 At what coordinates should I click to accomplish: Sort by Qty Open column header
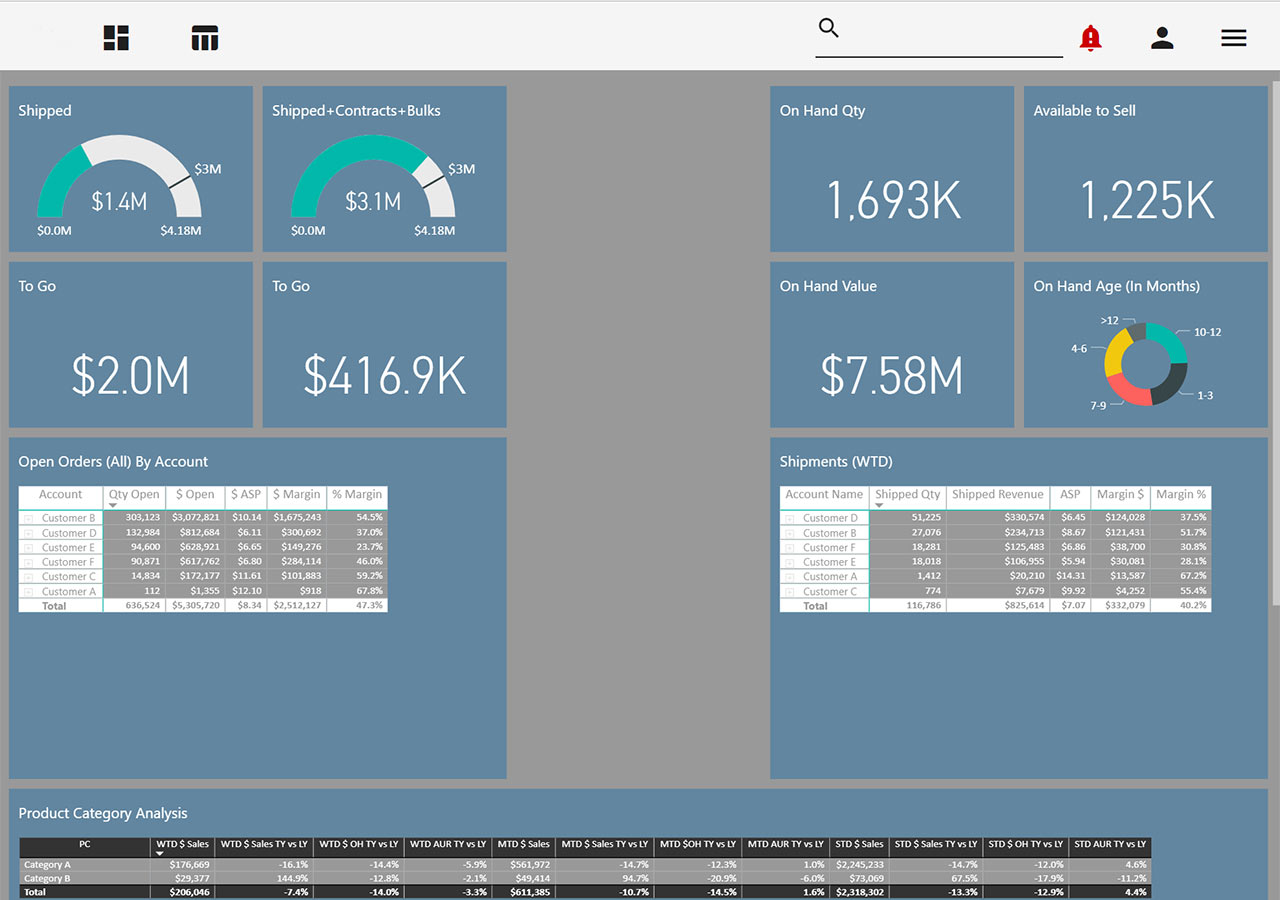pyautogui.click(x=133, y=494)
